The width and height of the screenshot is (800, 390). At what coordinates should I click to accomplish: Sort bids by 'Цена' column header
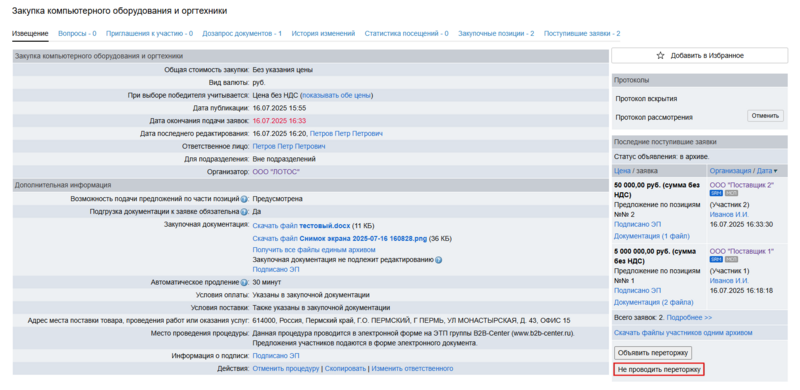622,171
